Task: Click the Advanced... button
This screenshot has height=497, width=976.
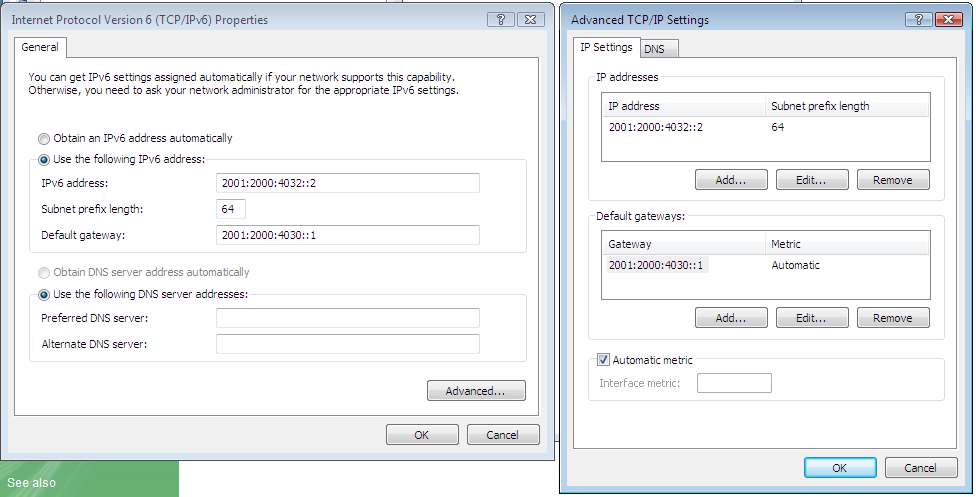Action: tap(476, 391)
